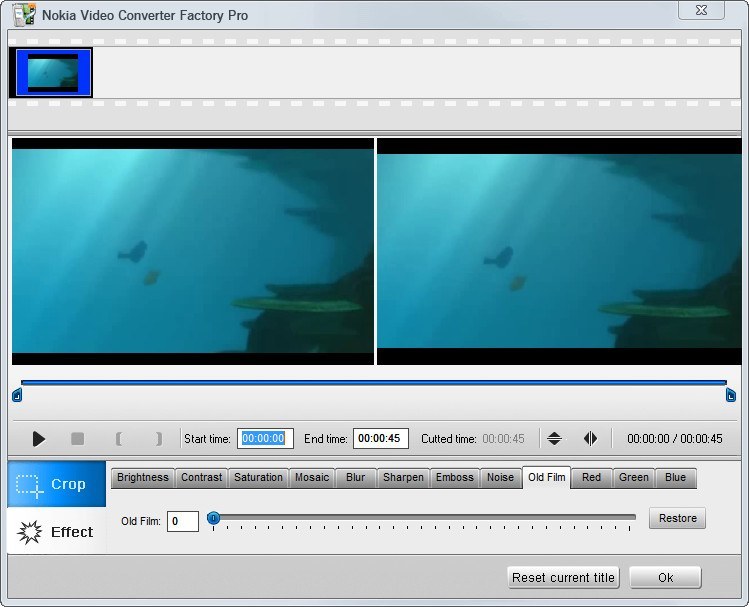The image size is (749, 607).
Task: Switch to the Brightness tab
Action: [143, 478]
